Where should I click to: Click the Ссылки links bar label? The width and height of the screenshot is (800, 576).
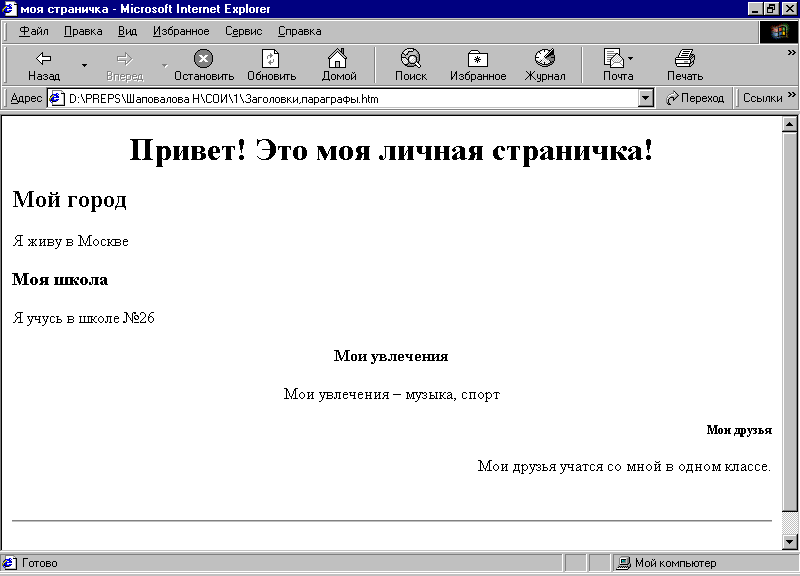pos(762,98)
